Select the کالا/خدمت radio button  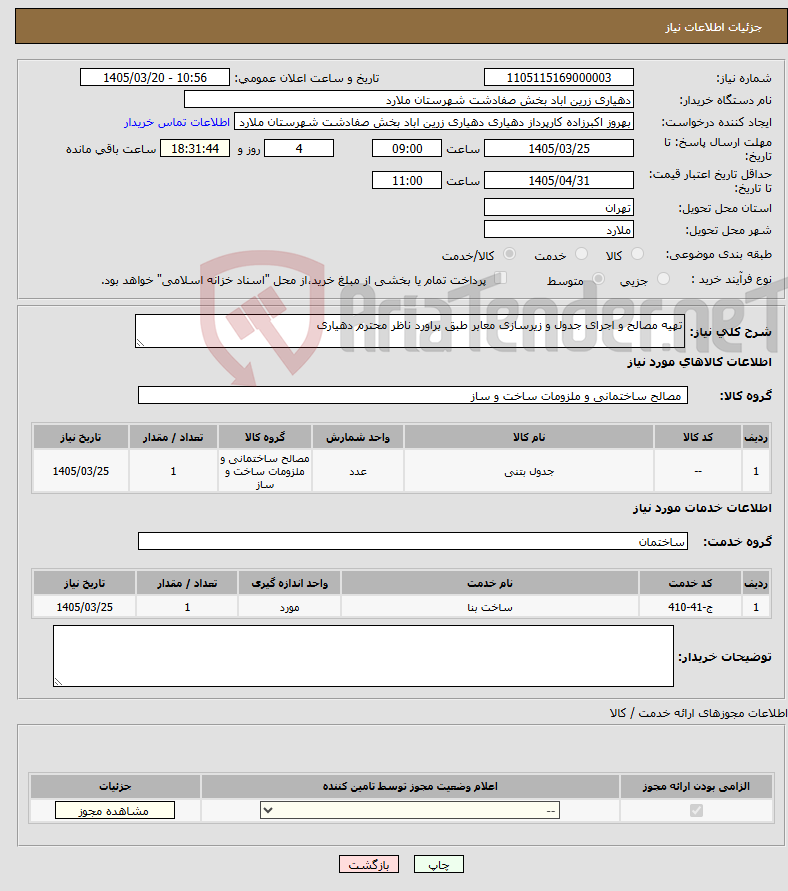(x=510, y=254)
